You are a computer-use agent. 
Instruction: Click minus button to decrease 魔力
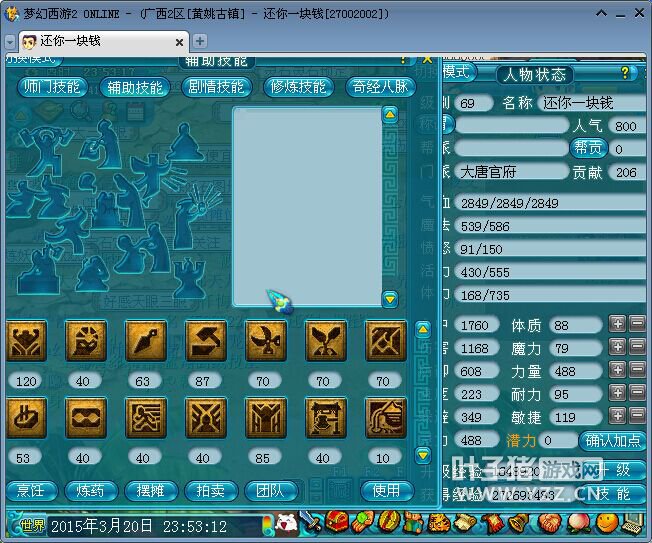click(637, 346)
